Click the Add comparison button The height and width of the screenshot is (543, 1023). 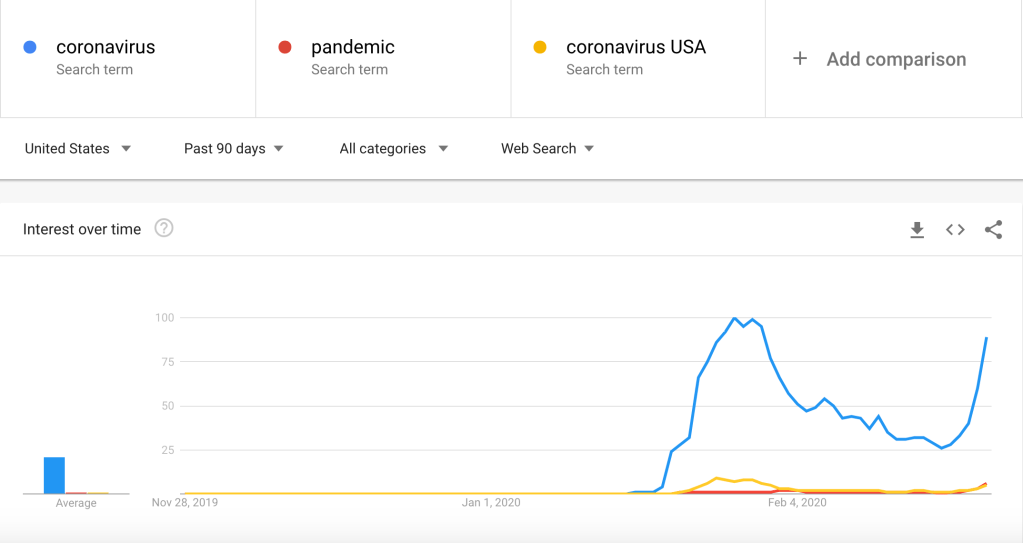pyautogui.click(x=896, y=59)
